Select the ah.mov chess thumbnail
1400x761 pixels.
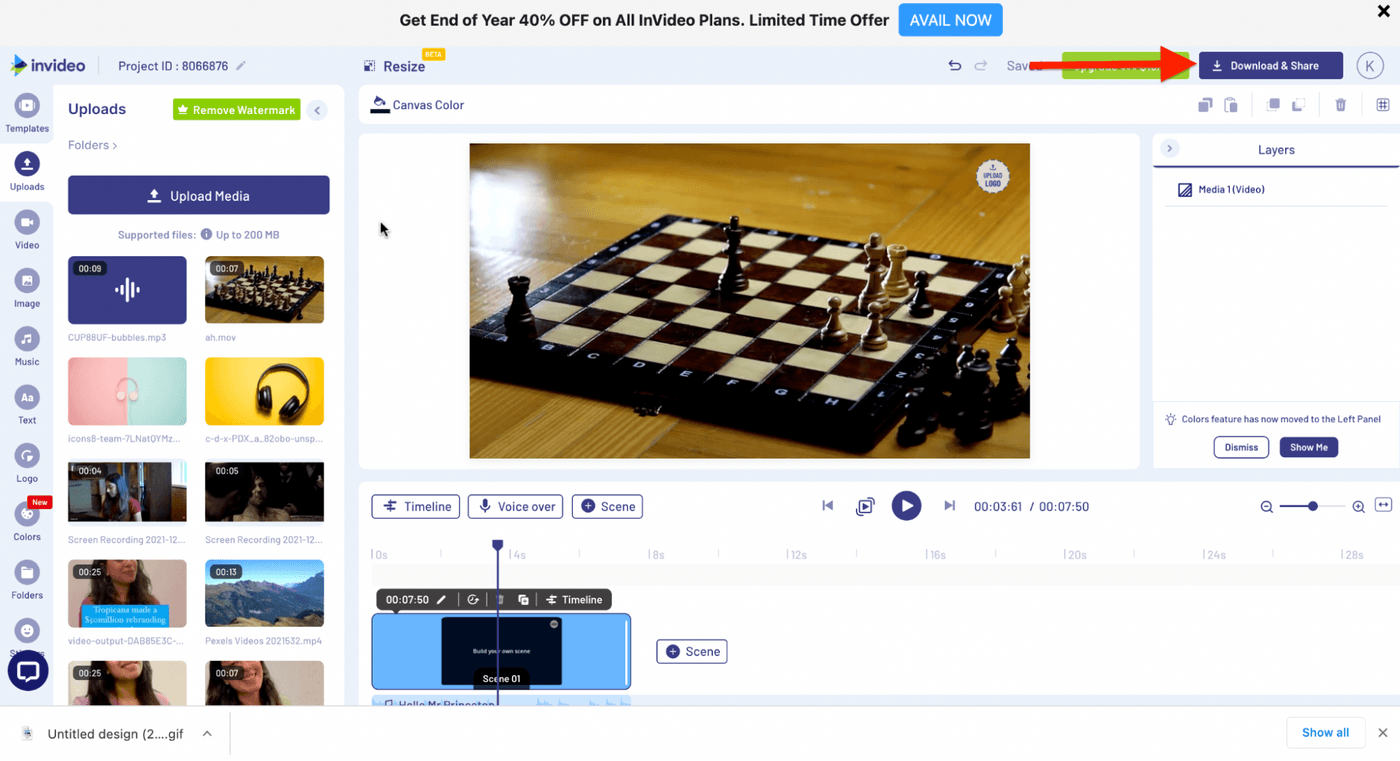(264, 290)
